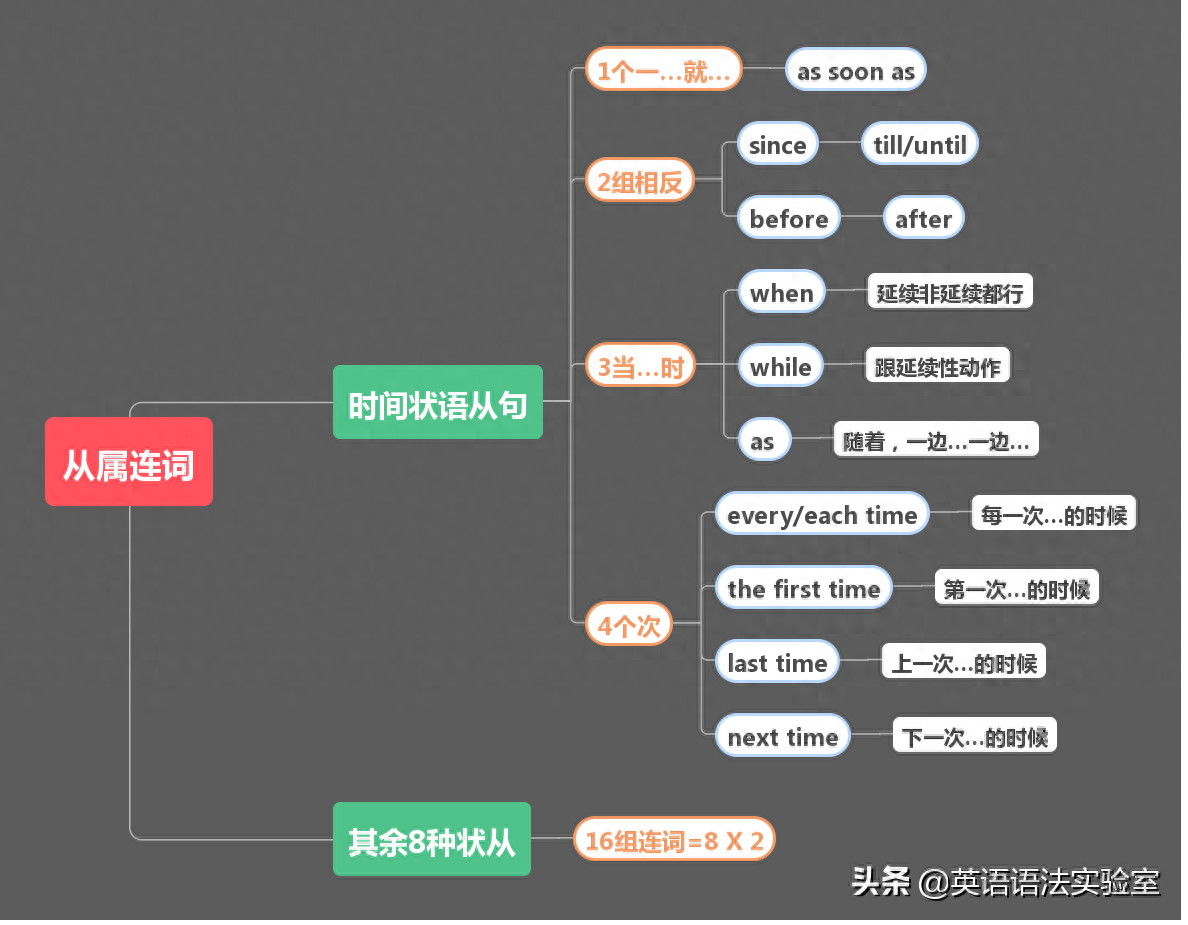Click the 'till/until' node
1188x925 pixels.
pyautogui.click(x=919, y=145)
